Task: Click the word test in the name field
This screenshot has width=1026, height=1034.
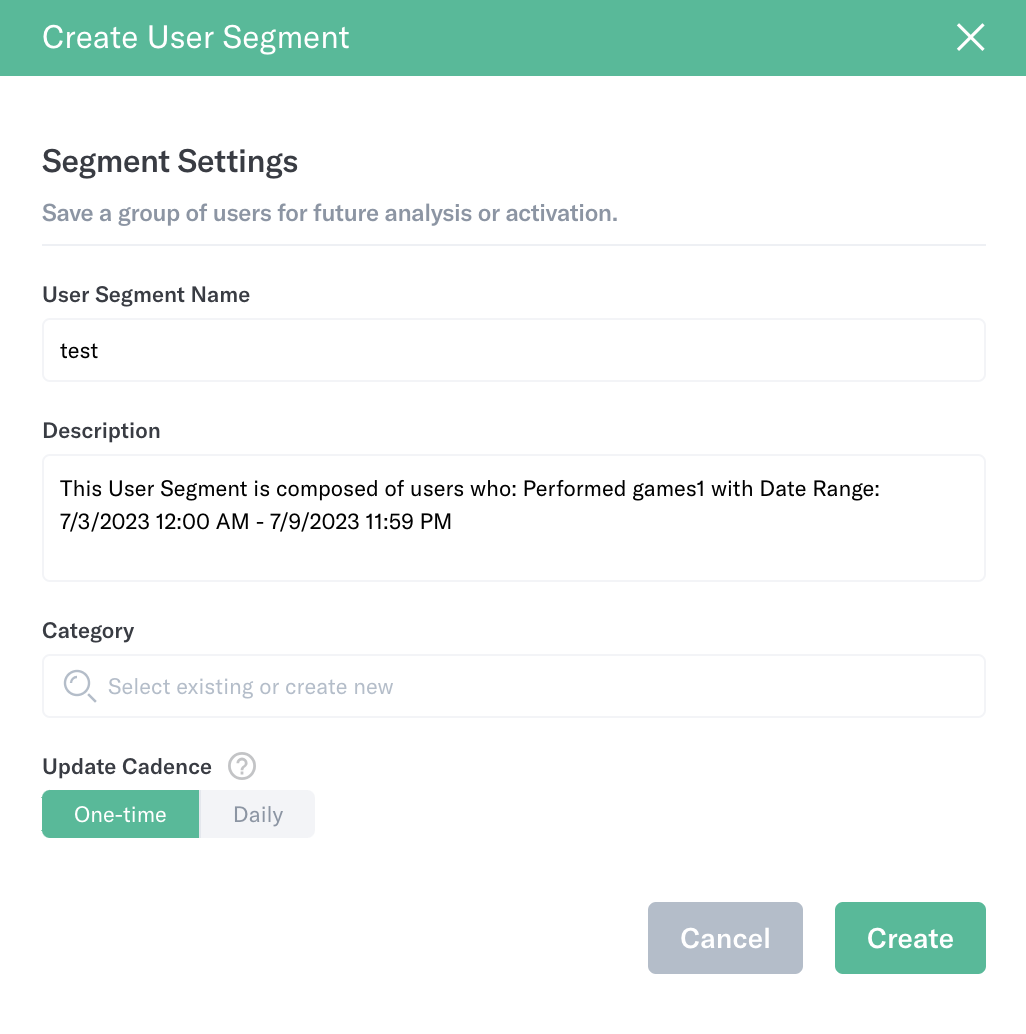Action: (78, 351)
